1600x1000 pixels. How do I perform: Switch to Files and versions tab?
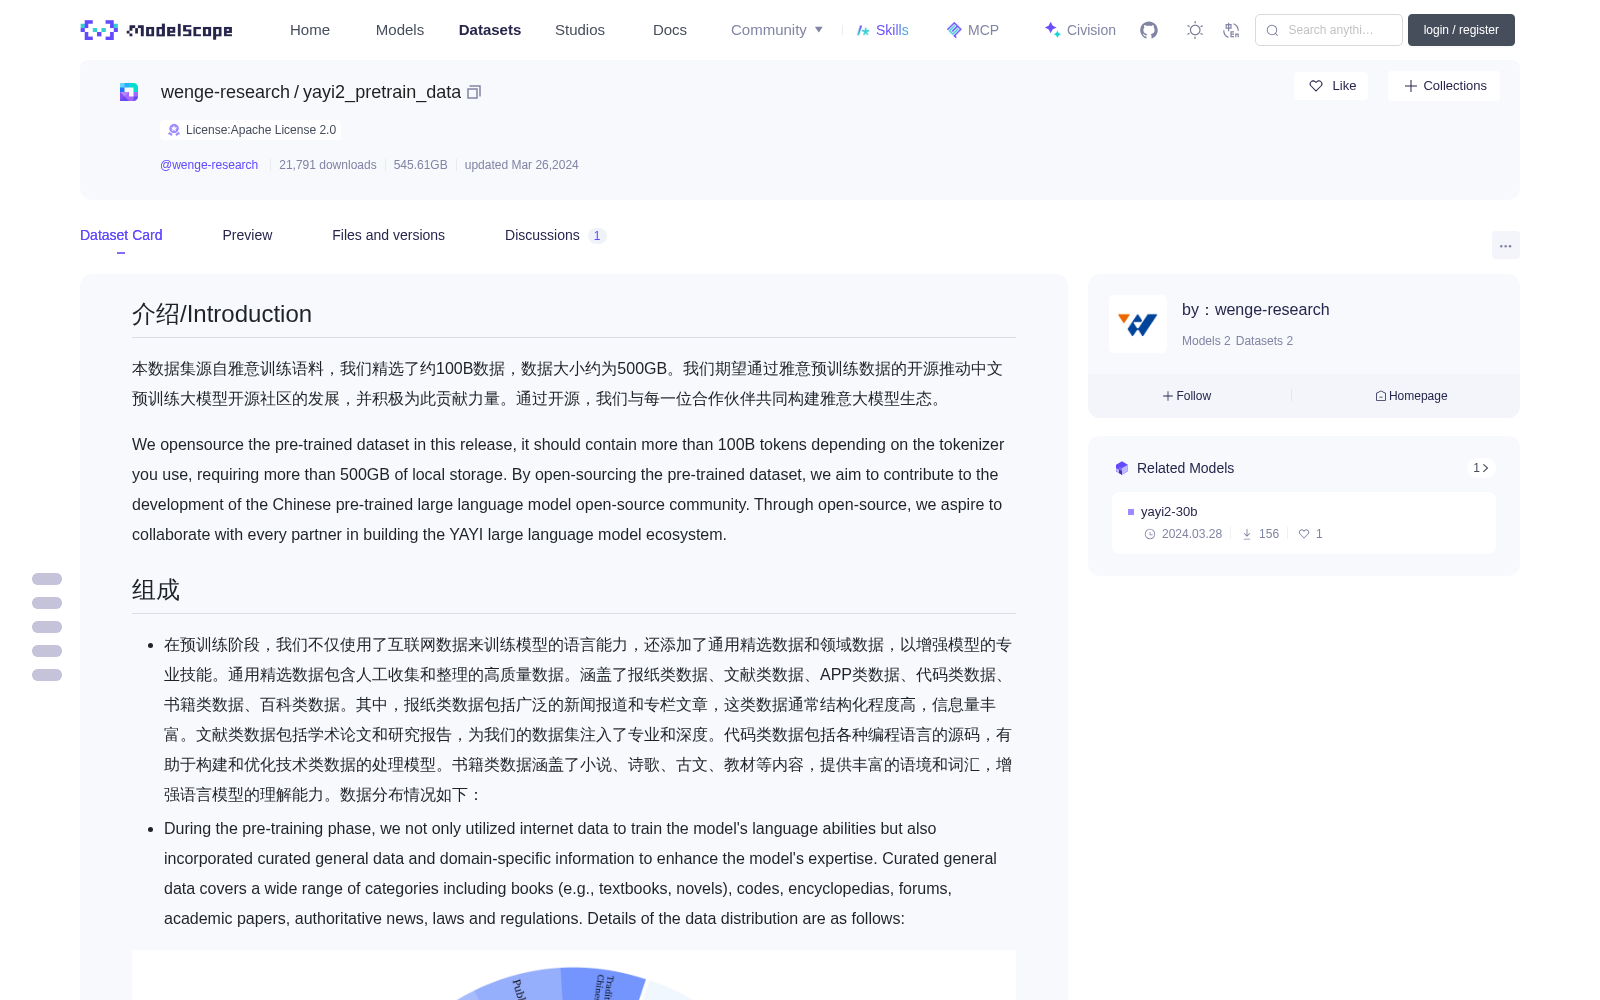tap(388, 235)
